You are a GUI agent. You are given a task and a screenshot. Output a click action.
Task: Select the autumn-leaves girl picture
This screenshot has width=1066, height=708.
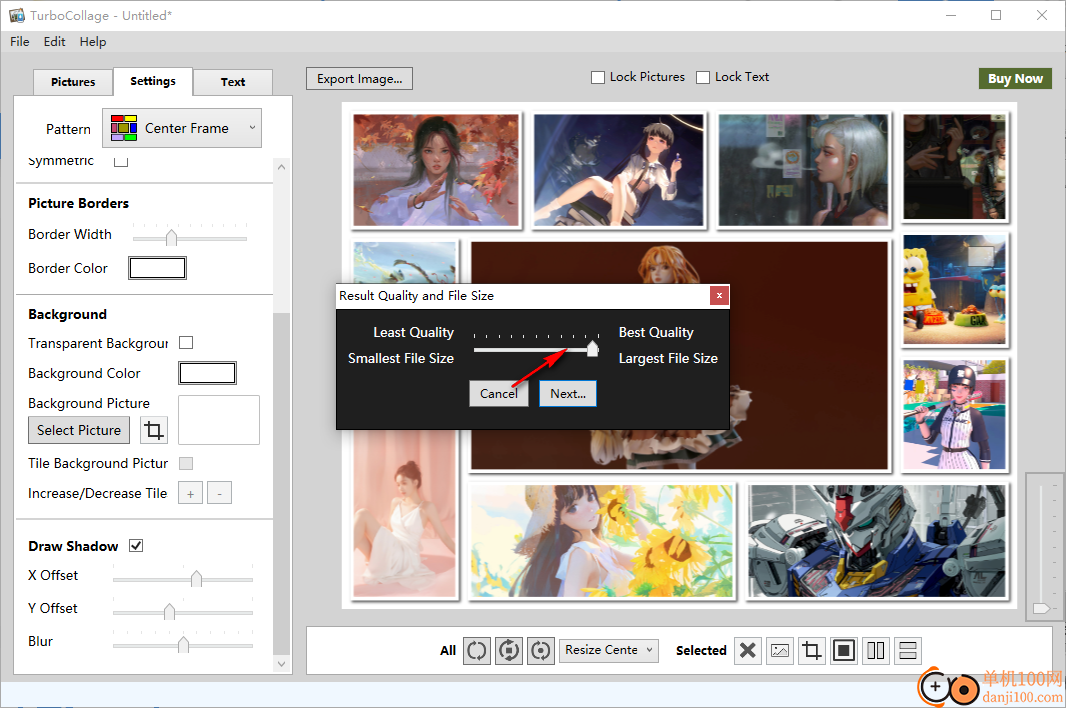436,170
